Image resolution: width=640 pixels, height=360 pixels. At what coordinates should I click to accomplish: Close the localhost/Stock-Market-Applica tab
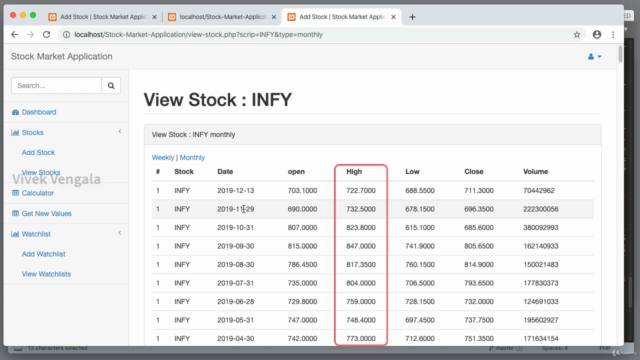coord(274,17)
